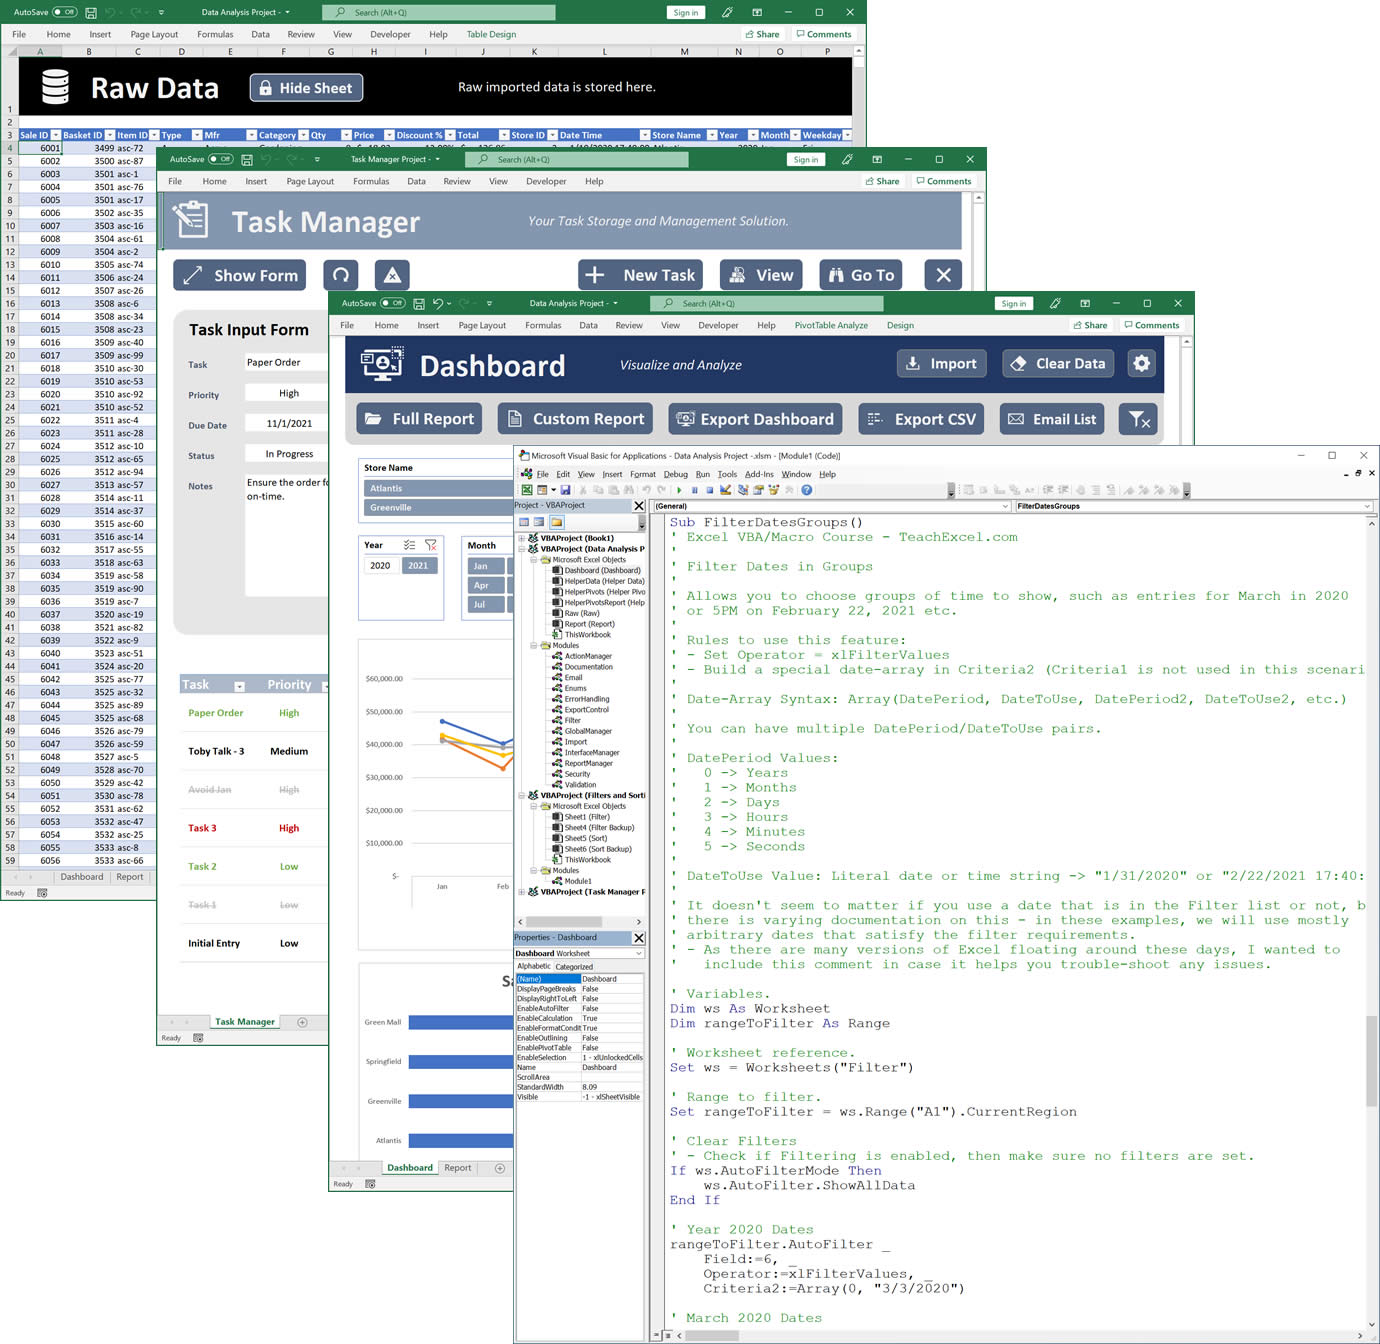Run the macro with Run Sub/UserForm icon
This screenshot has height=1344, width=1380.
pos(680,490)
